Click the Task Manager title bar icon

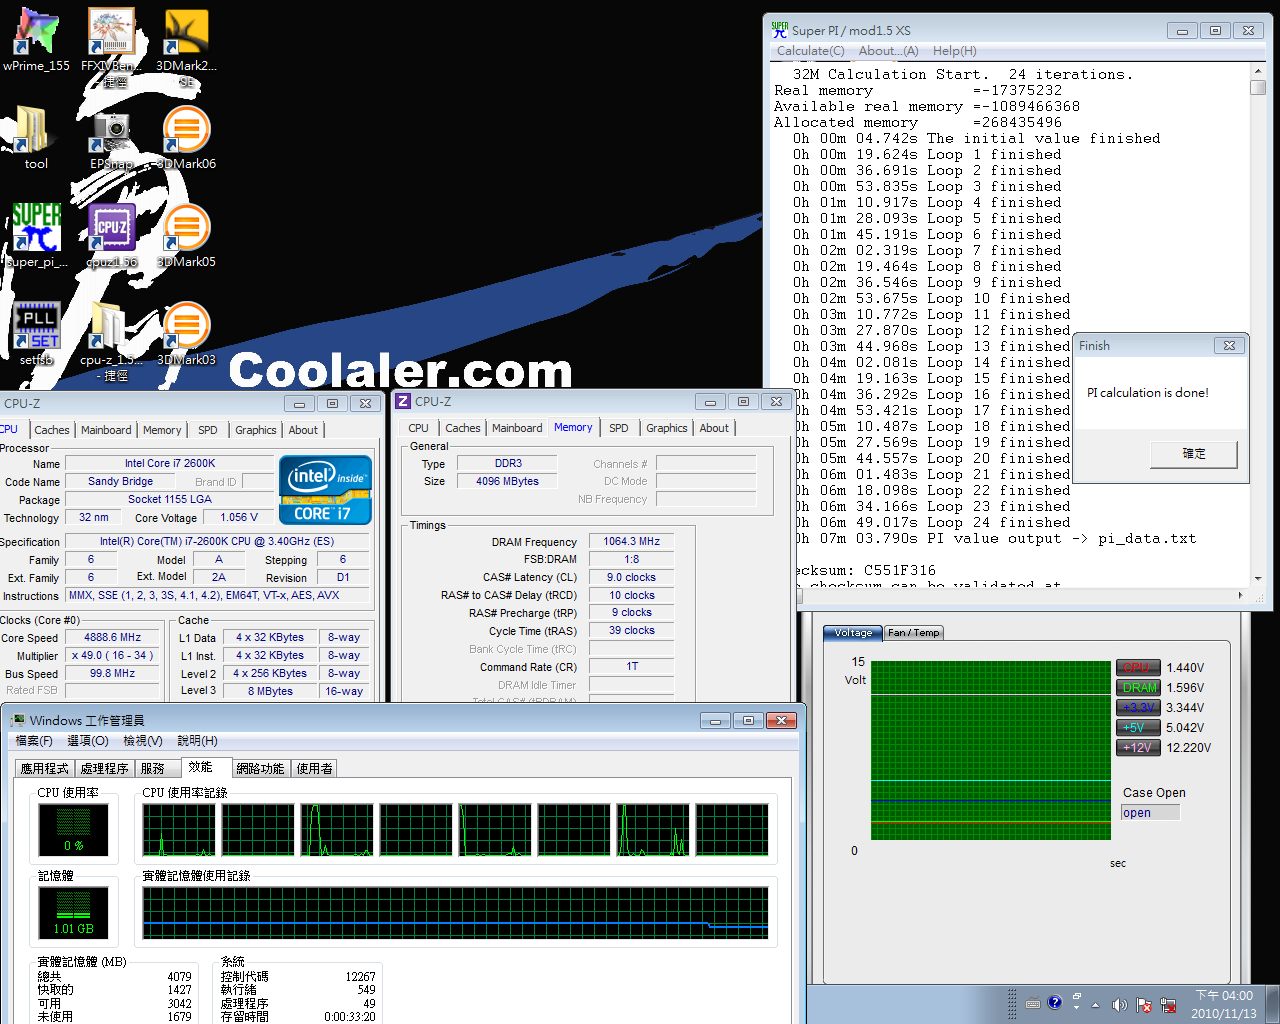[x=17, y=720]
